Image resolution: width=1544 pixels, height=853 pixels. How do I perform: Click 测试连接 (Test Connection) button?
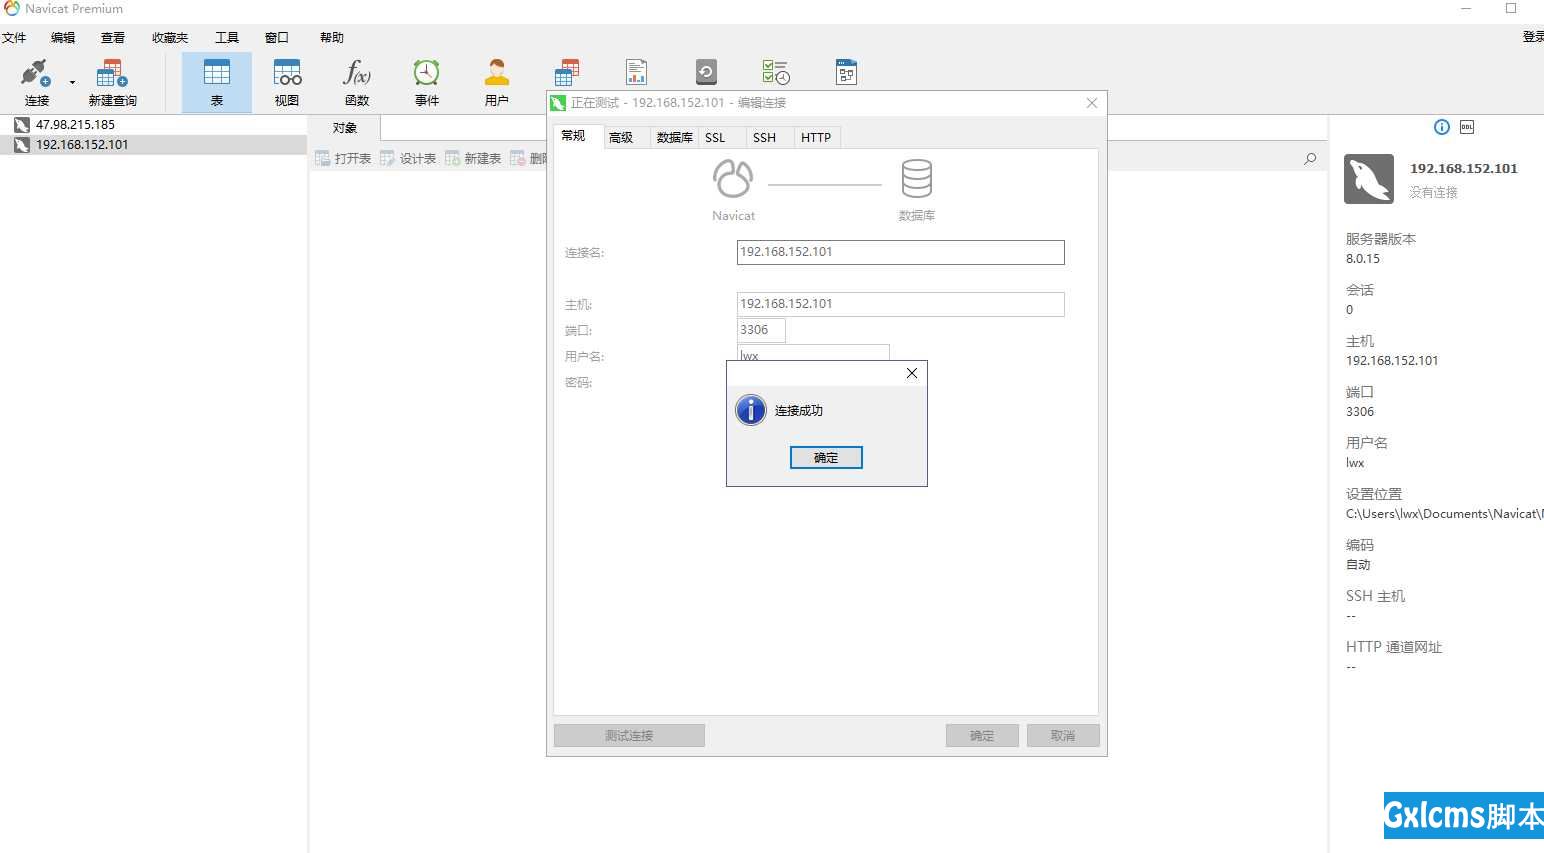pos(629,736)
